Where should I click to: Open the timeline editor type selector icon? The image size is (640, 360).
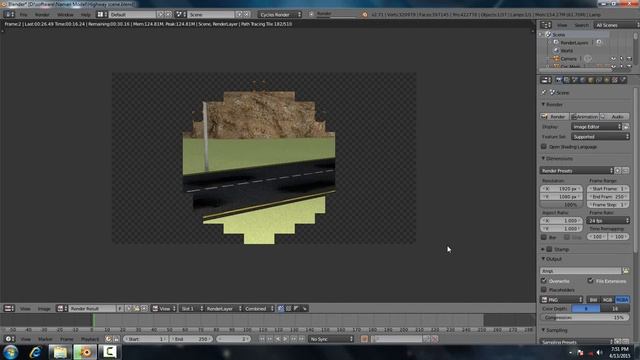[9, 339]
